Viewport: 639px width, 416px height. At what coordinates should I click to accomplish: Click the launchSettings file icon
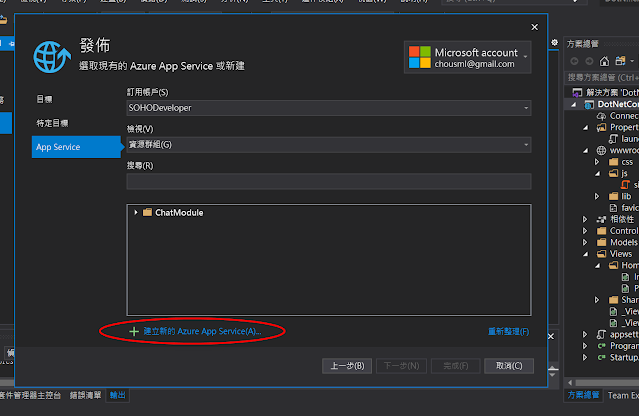(x=613, y=139)
